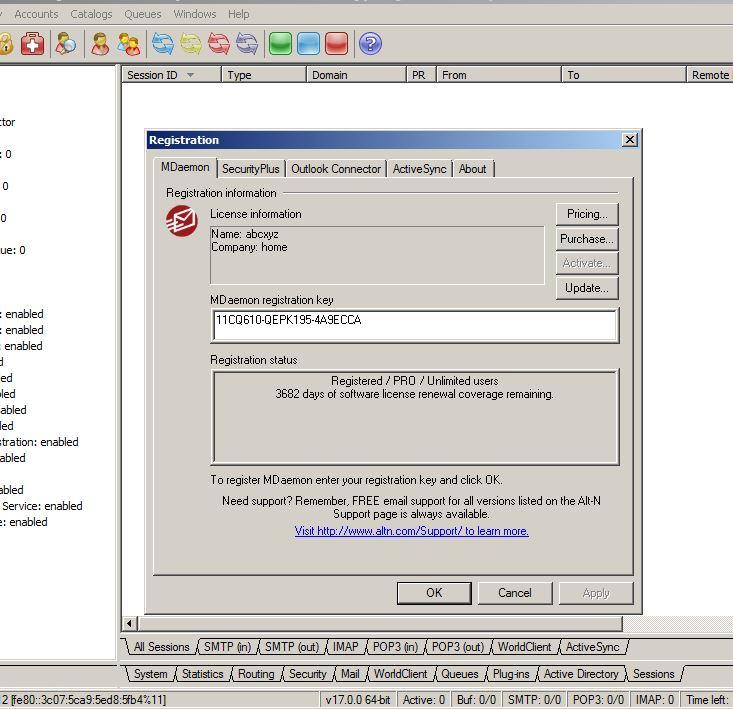Click the disabled Activate... button

pyautogui.click(x=587, y=263)
